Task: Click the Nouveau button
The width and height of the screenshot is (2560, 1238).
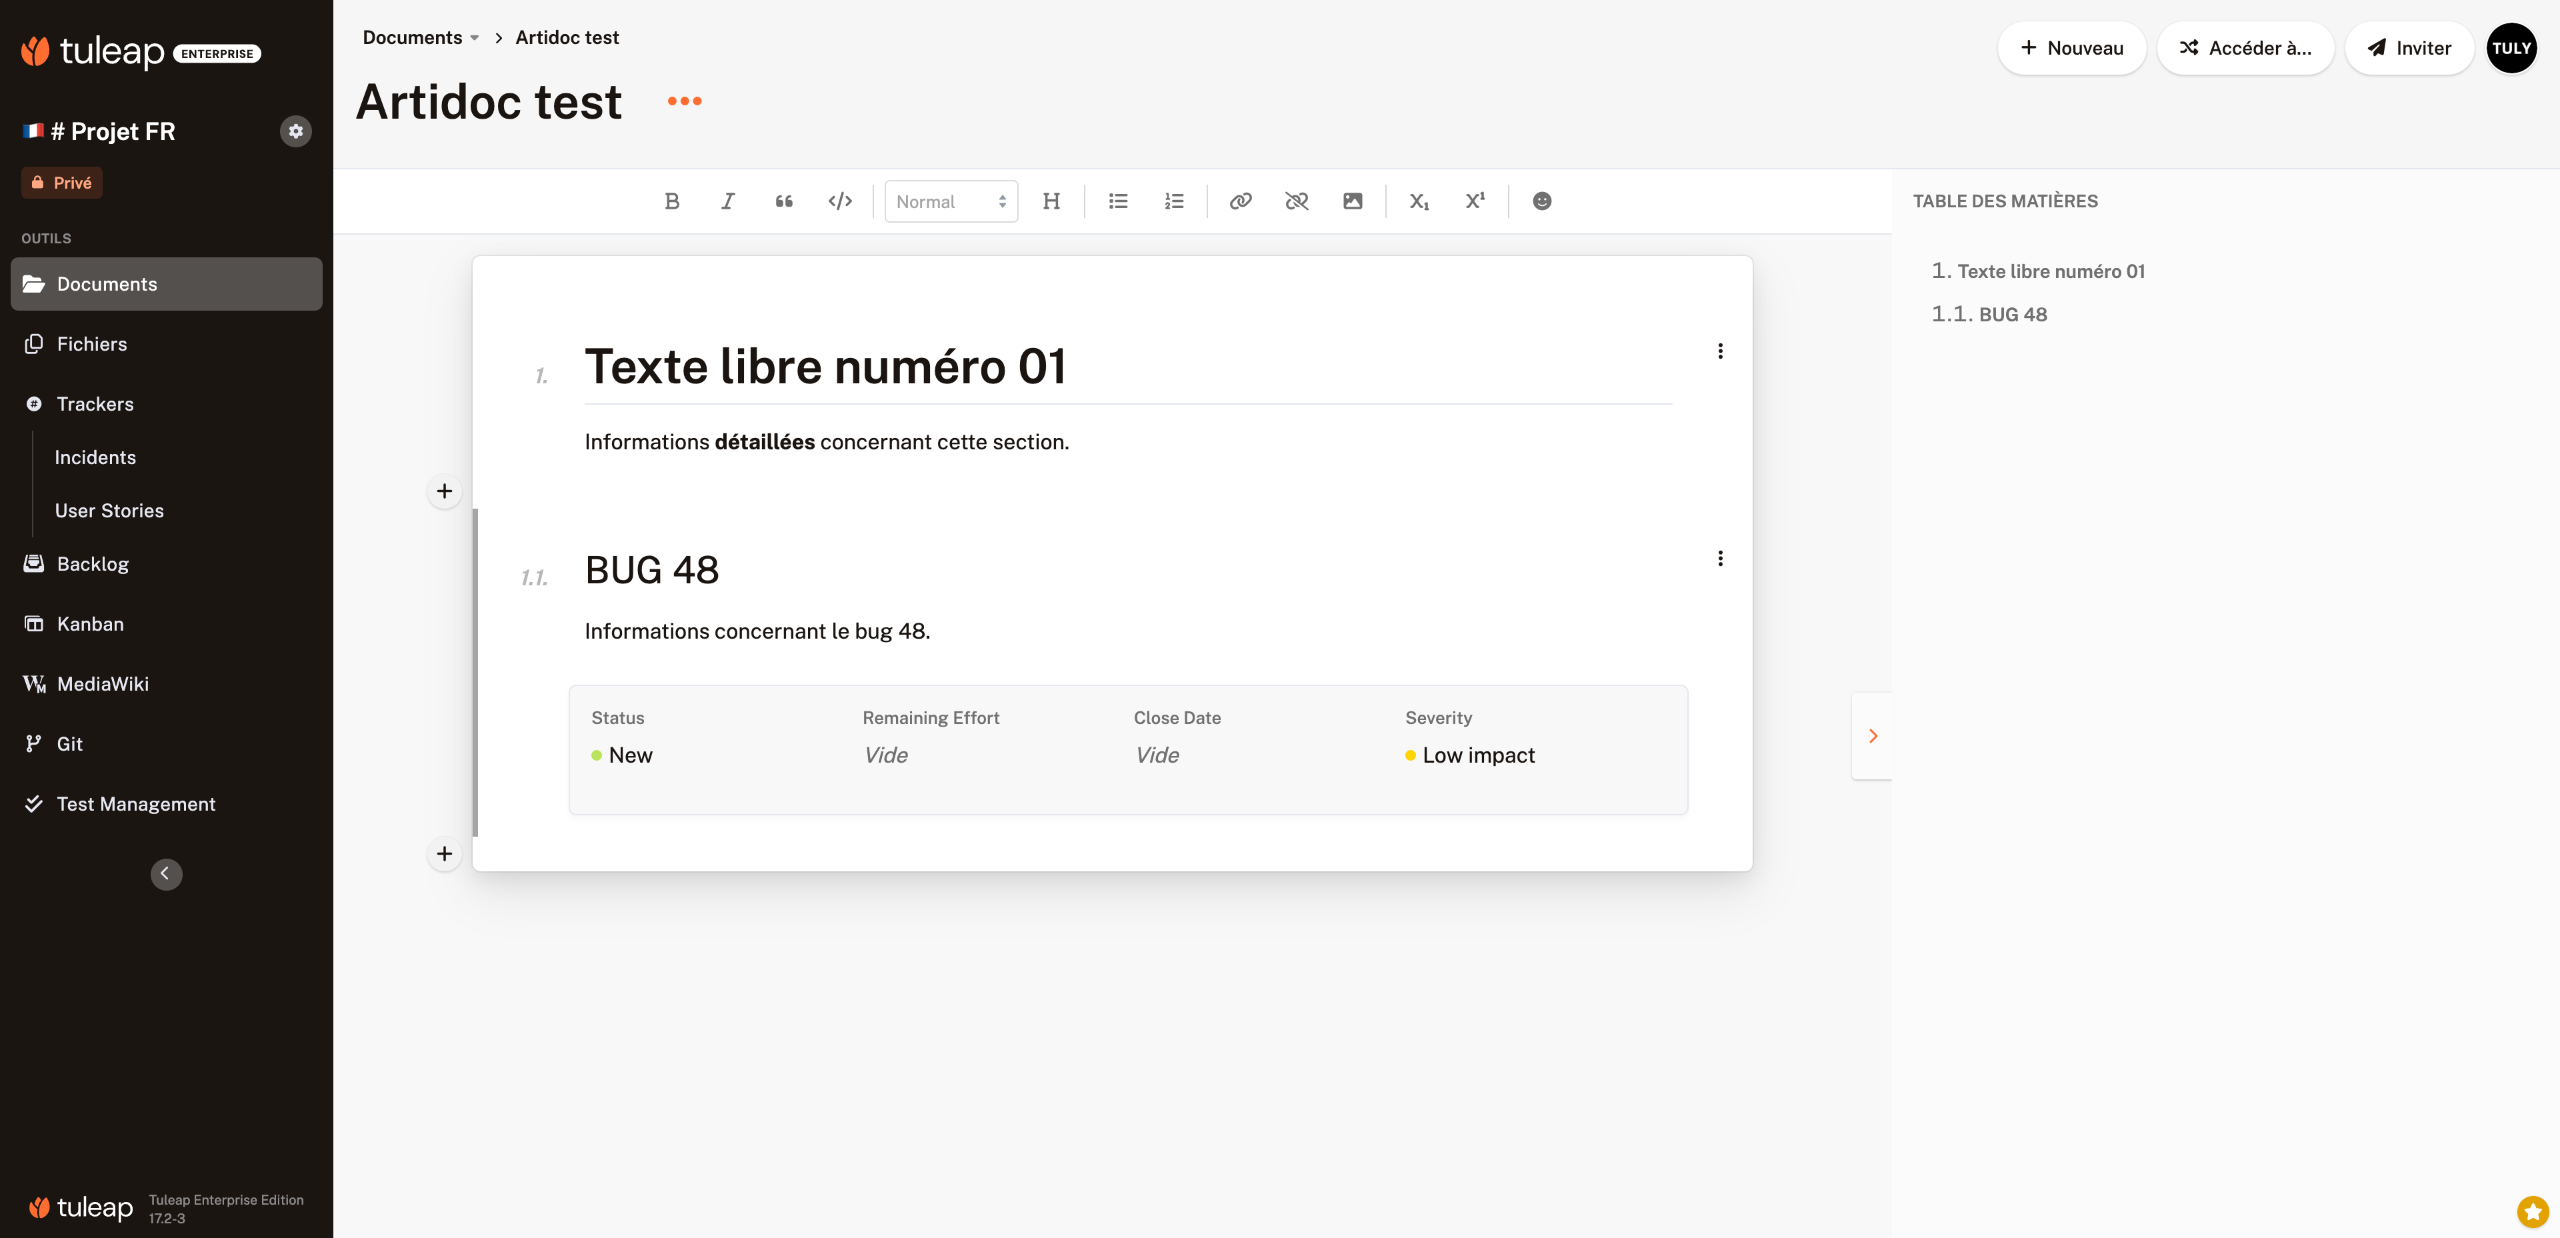Action: [x=2071, y=48]
